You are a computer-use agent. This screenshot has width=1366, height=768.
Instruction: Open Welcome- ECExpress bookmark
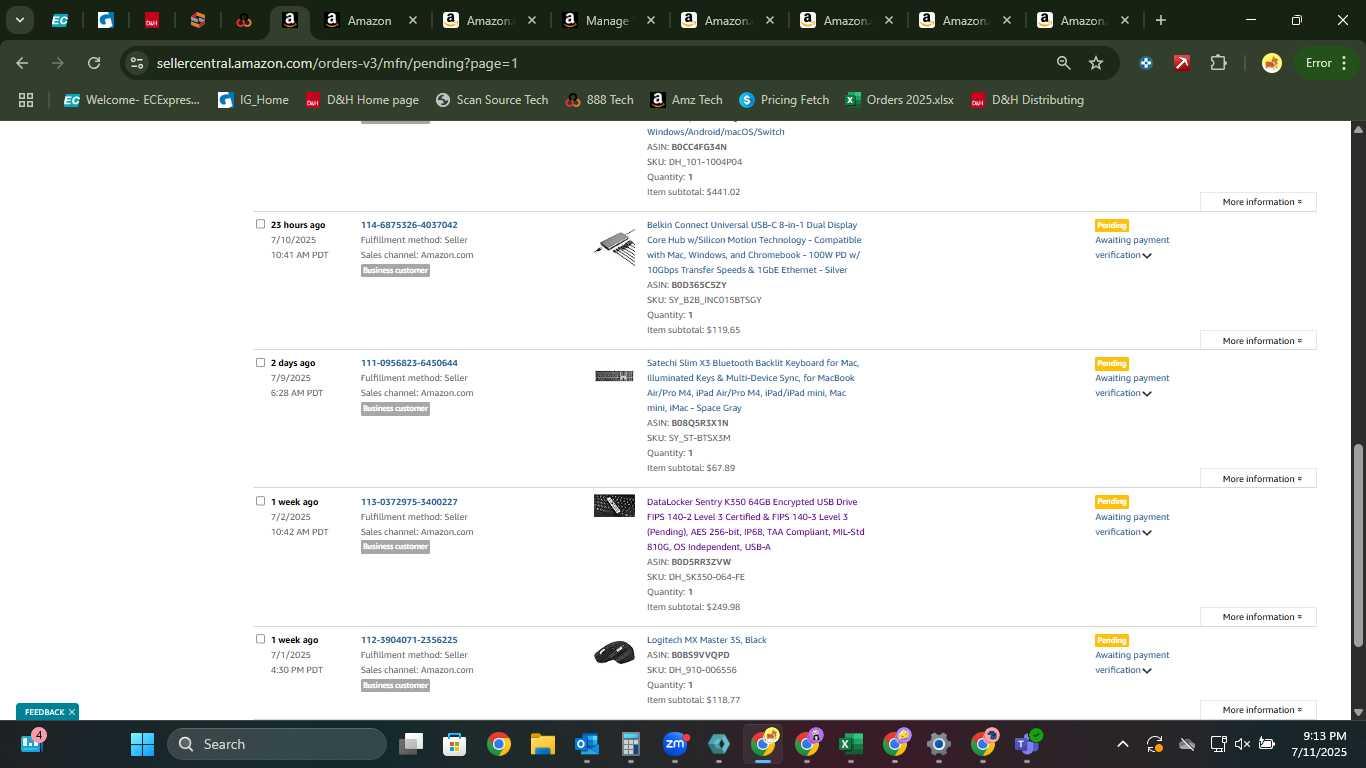click(x=132, y=100)
